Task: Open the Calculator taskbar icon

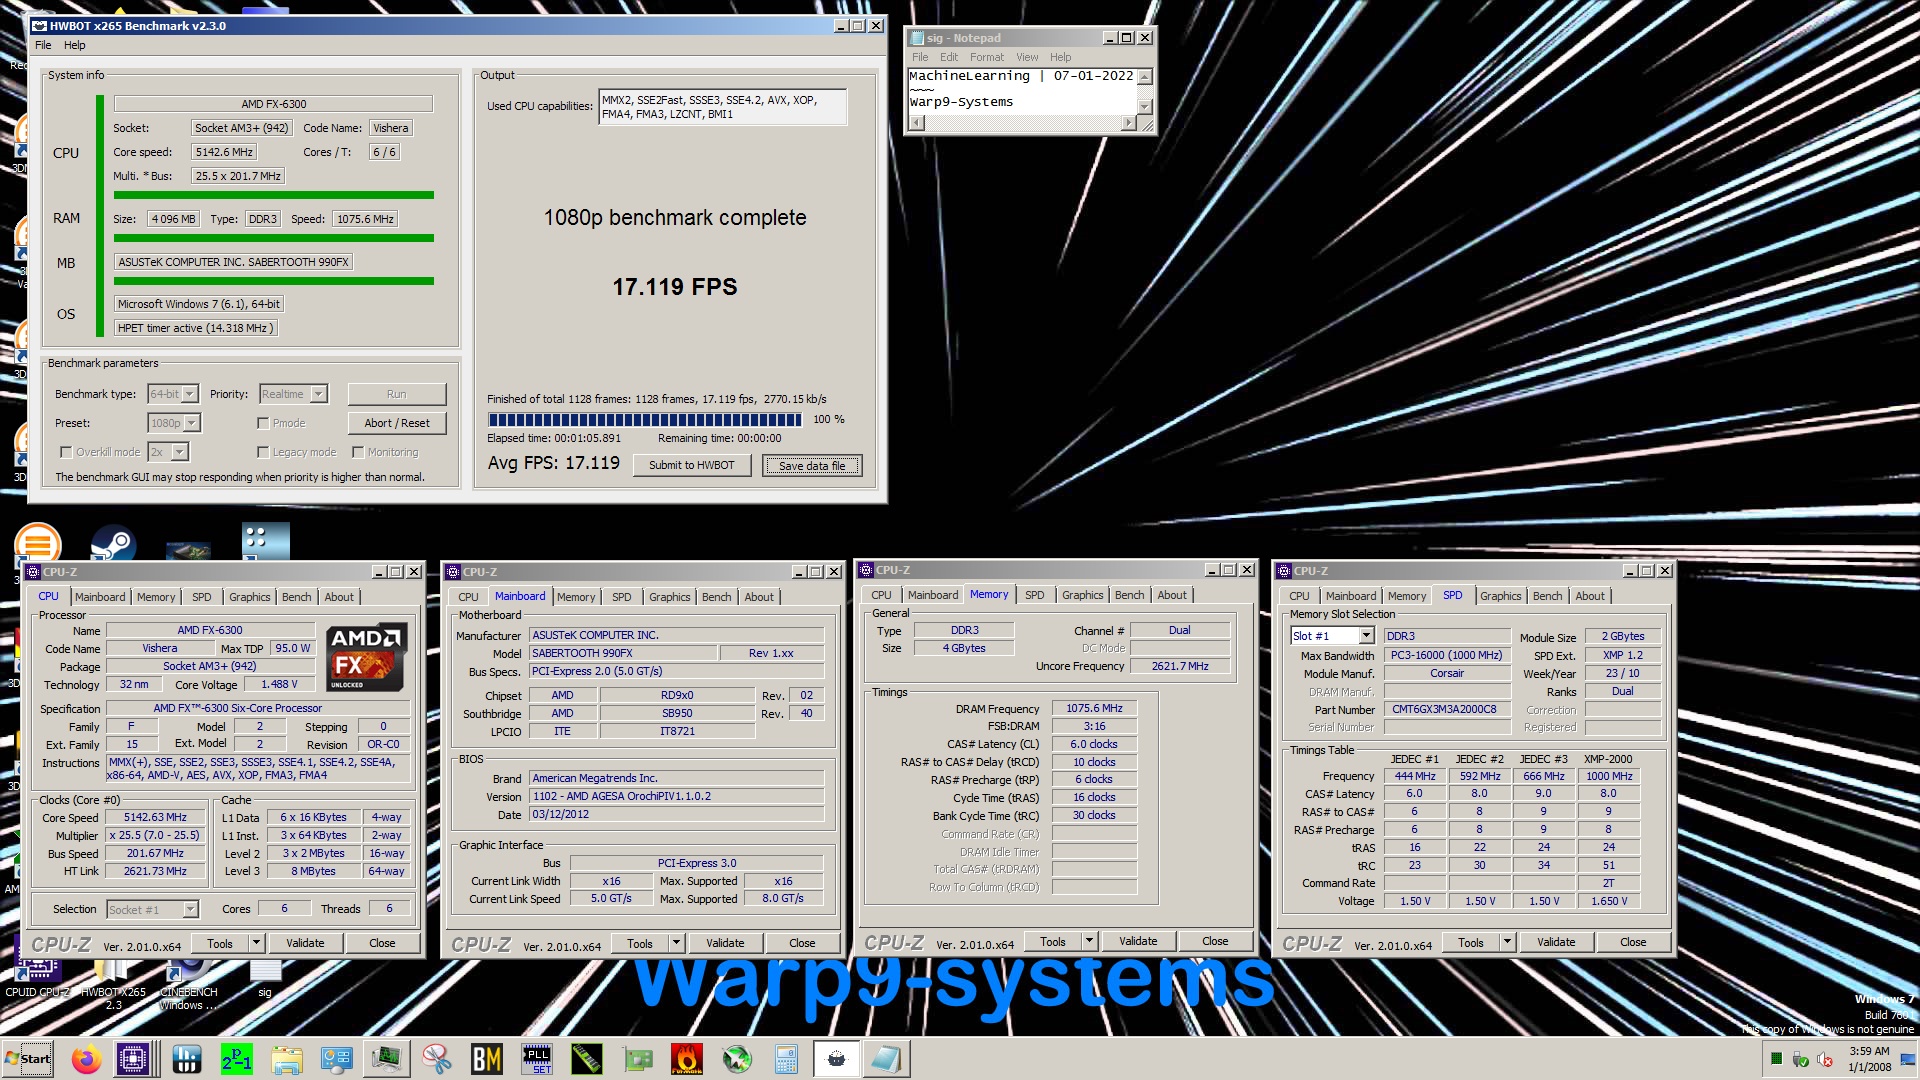Action: click(786, 1058)
